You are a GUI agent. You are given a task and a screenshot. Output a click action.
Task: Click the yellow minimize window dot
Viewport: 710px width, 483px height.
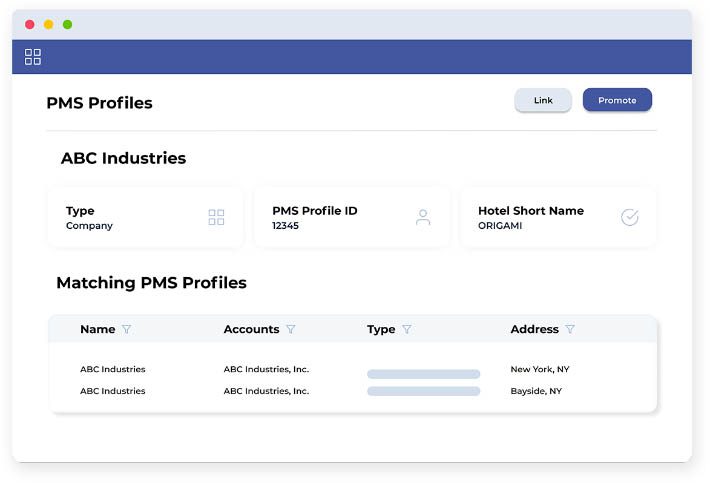tap(48, 24)
